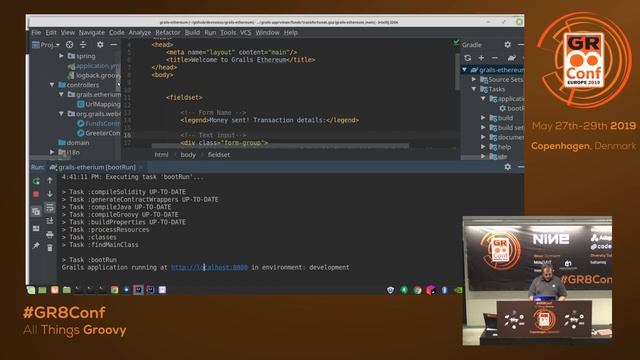Clear console with trash icon
Screen dimensions: 640x360
tap(50, 248)
